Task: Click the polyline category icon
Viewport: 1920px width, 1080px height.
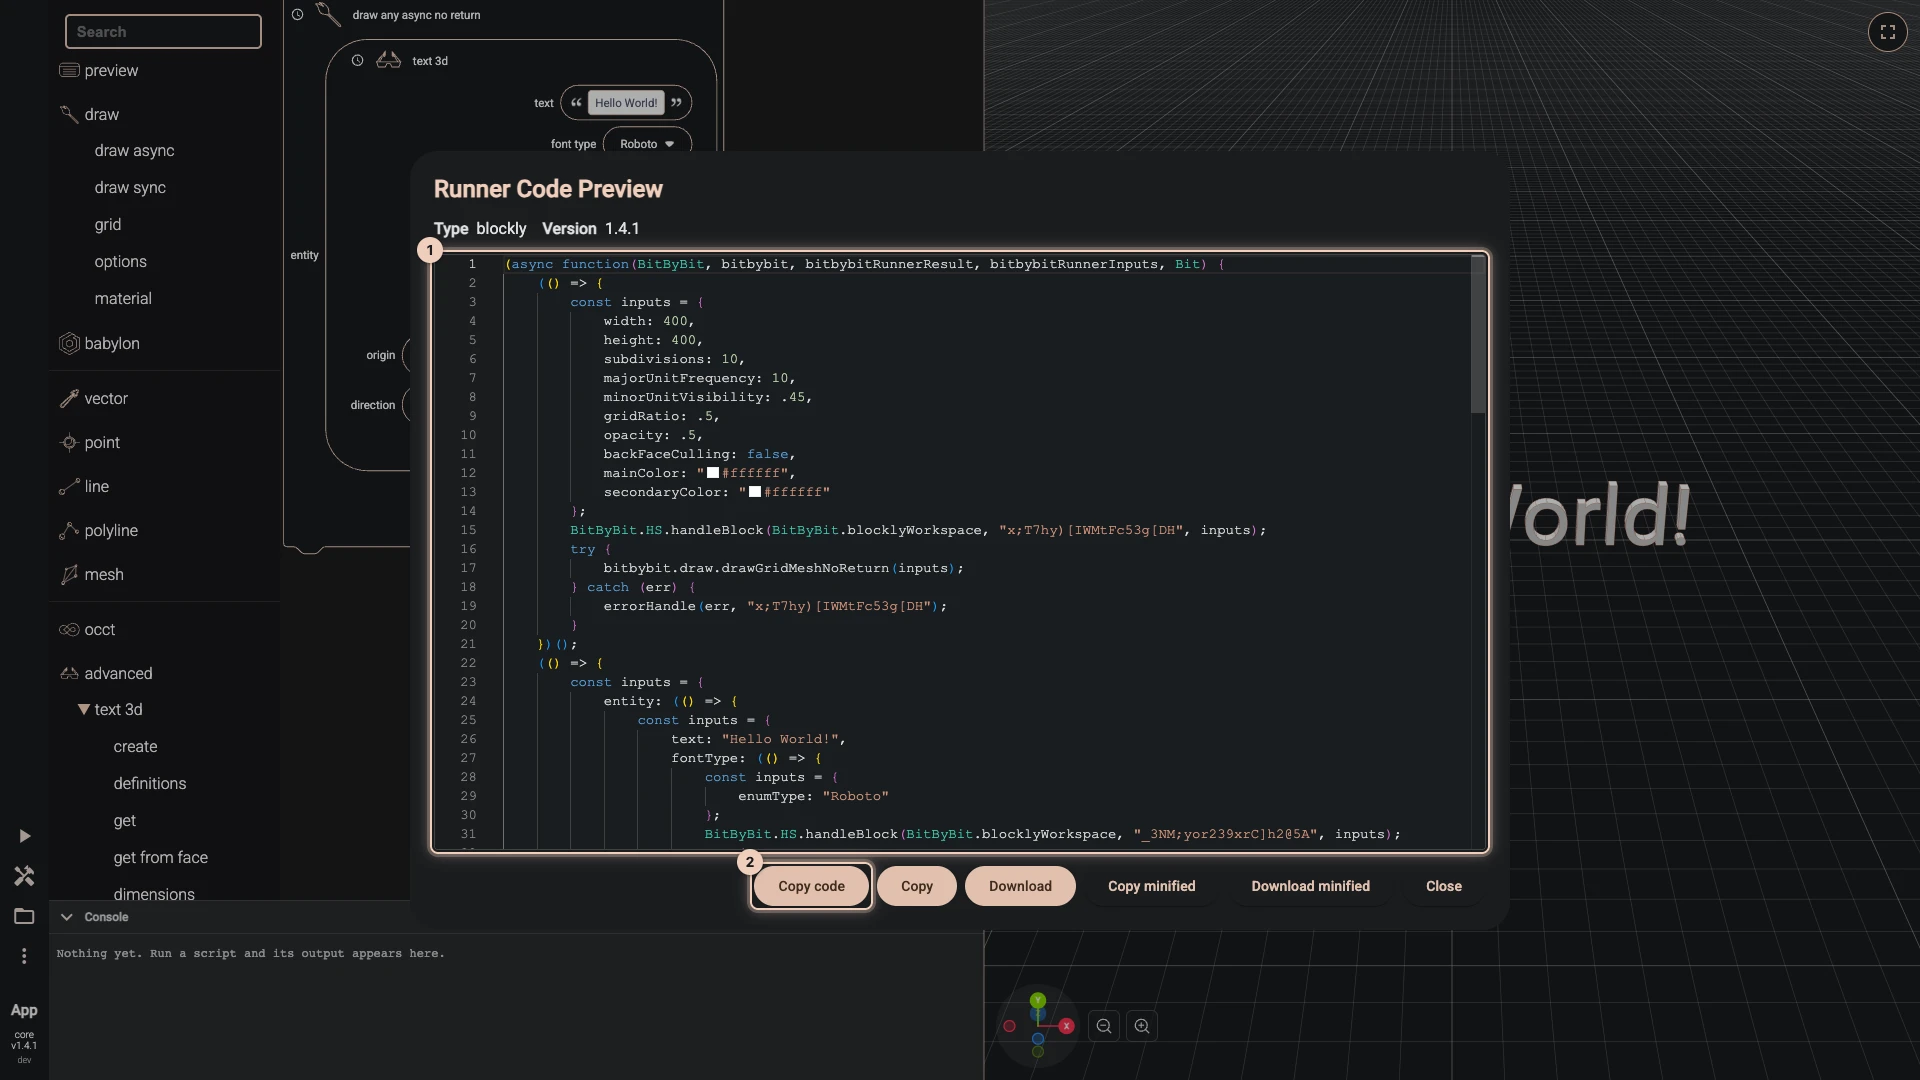Action: coord(69,531)
